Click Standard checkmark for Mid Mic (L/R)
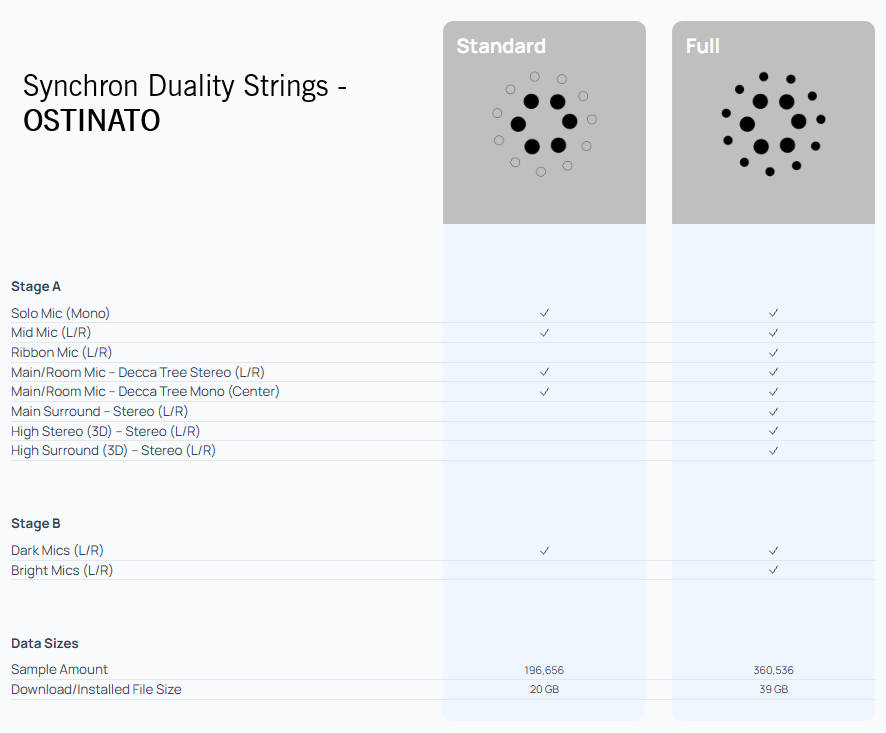The image size is (886, 733). pyautogui.click(x=544, y=332)
